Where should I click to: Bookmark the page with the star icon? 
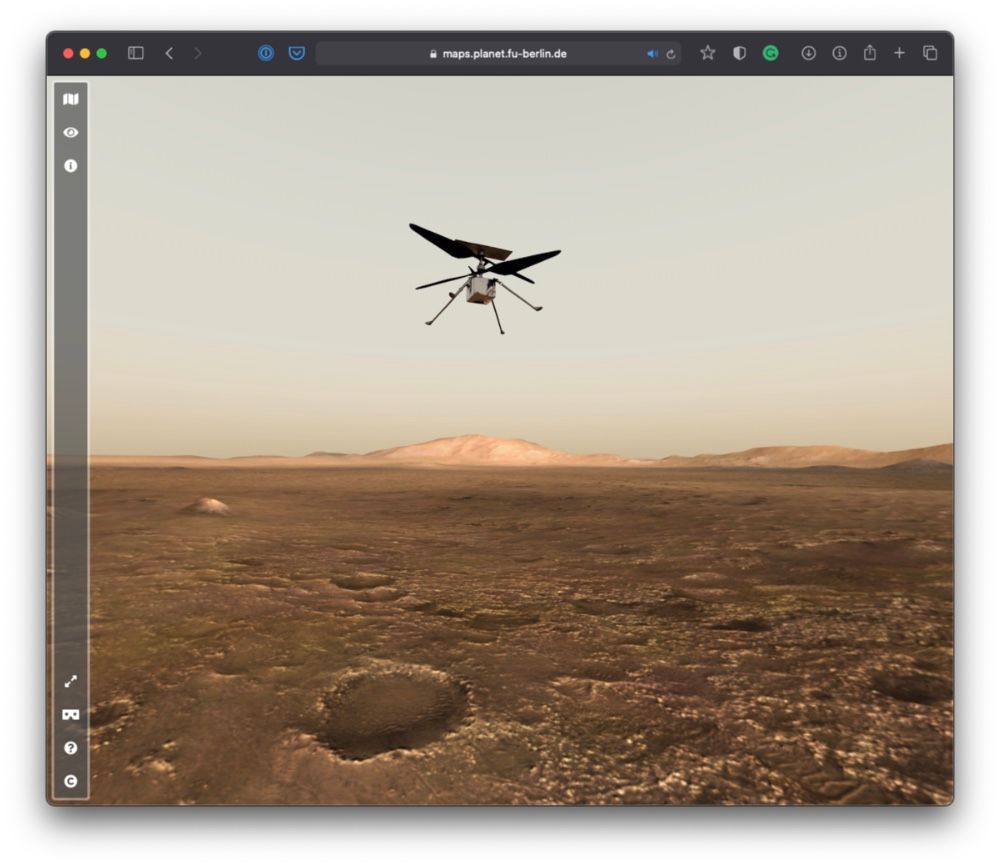(707, 53)
